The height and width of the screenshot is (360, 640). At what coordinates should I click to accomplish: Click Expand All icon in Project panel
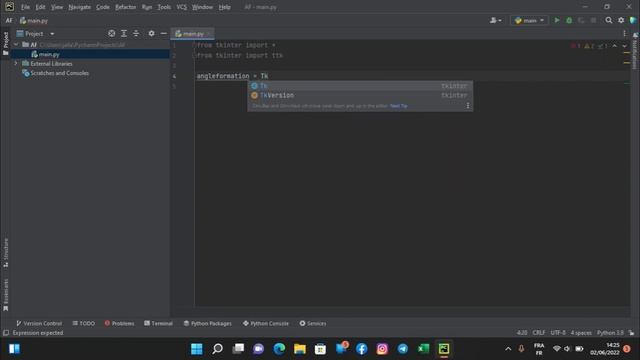(x=124, y=33)
